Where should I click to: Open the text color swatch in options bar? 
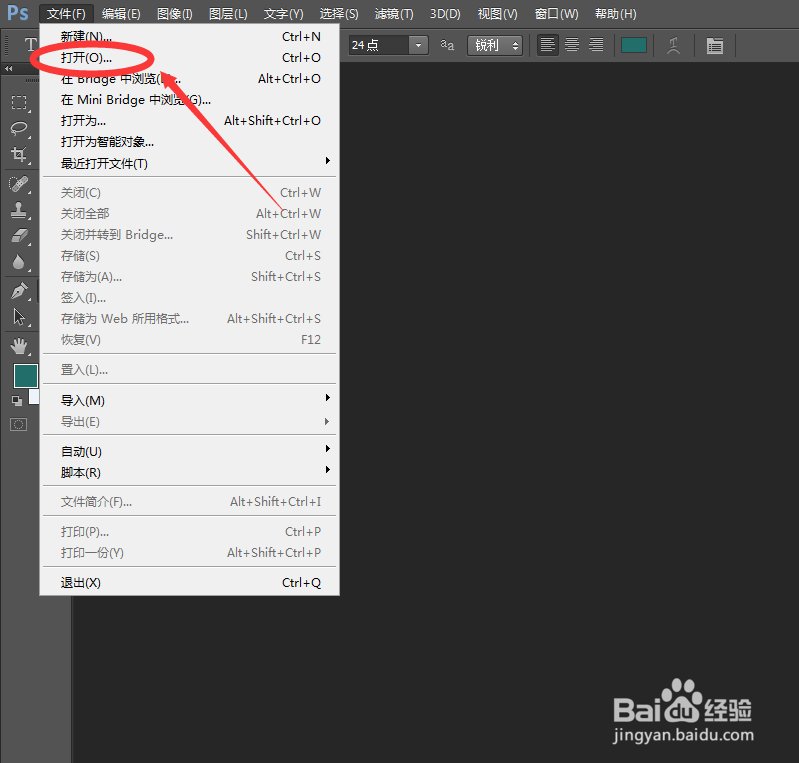click(633, 45)
